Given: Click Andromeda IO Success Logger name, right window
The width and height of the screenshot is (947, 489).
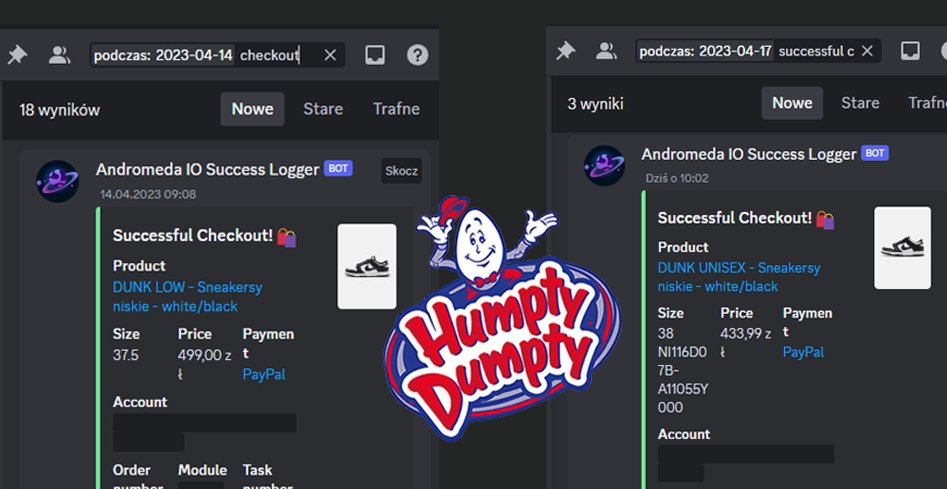Looking at the screenshot, I should coord(749,155).
